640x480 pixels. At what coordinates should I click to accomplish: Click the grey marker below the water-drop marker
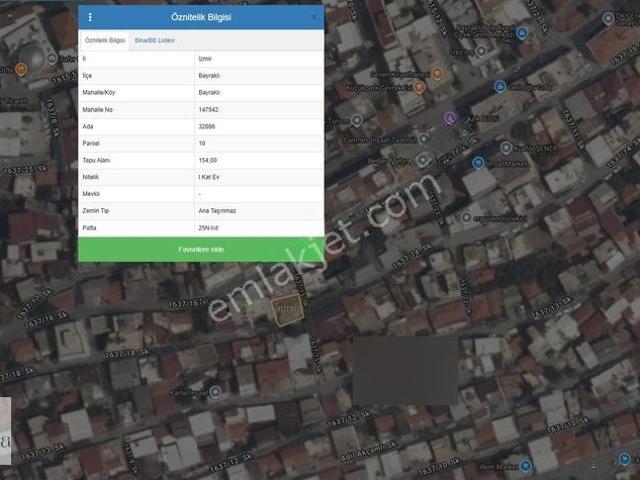[x=482, y=51]
